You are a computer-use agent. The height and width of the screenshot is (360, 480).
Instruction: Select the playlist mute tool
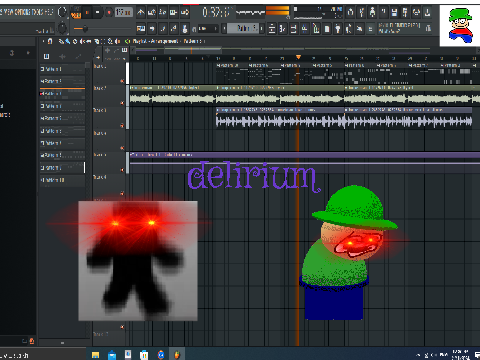pos(81,41)
